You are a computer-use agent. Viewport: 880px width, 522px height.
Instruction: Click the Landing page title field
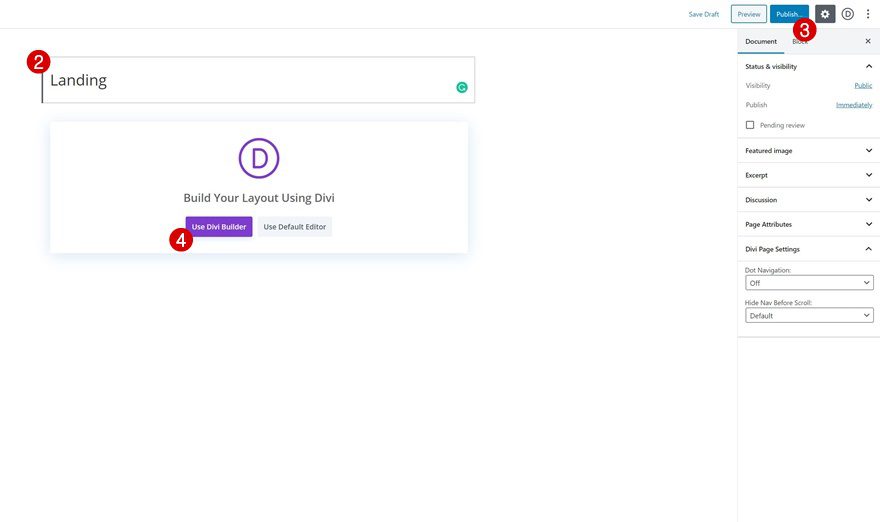coord(258,80)
